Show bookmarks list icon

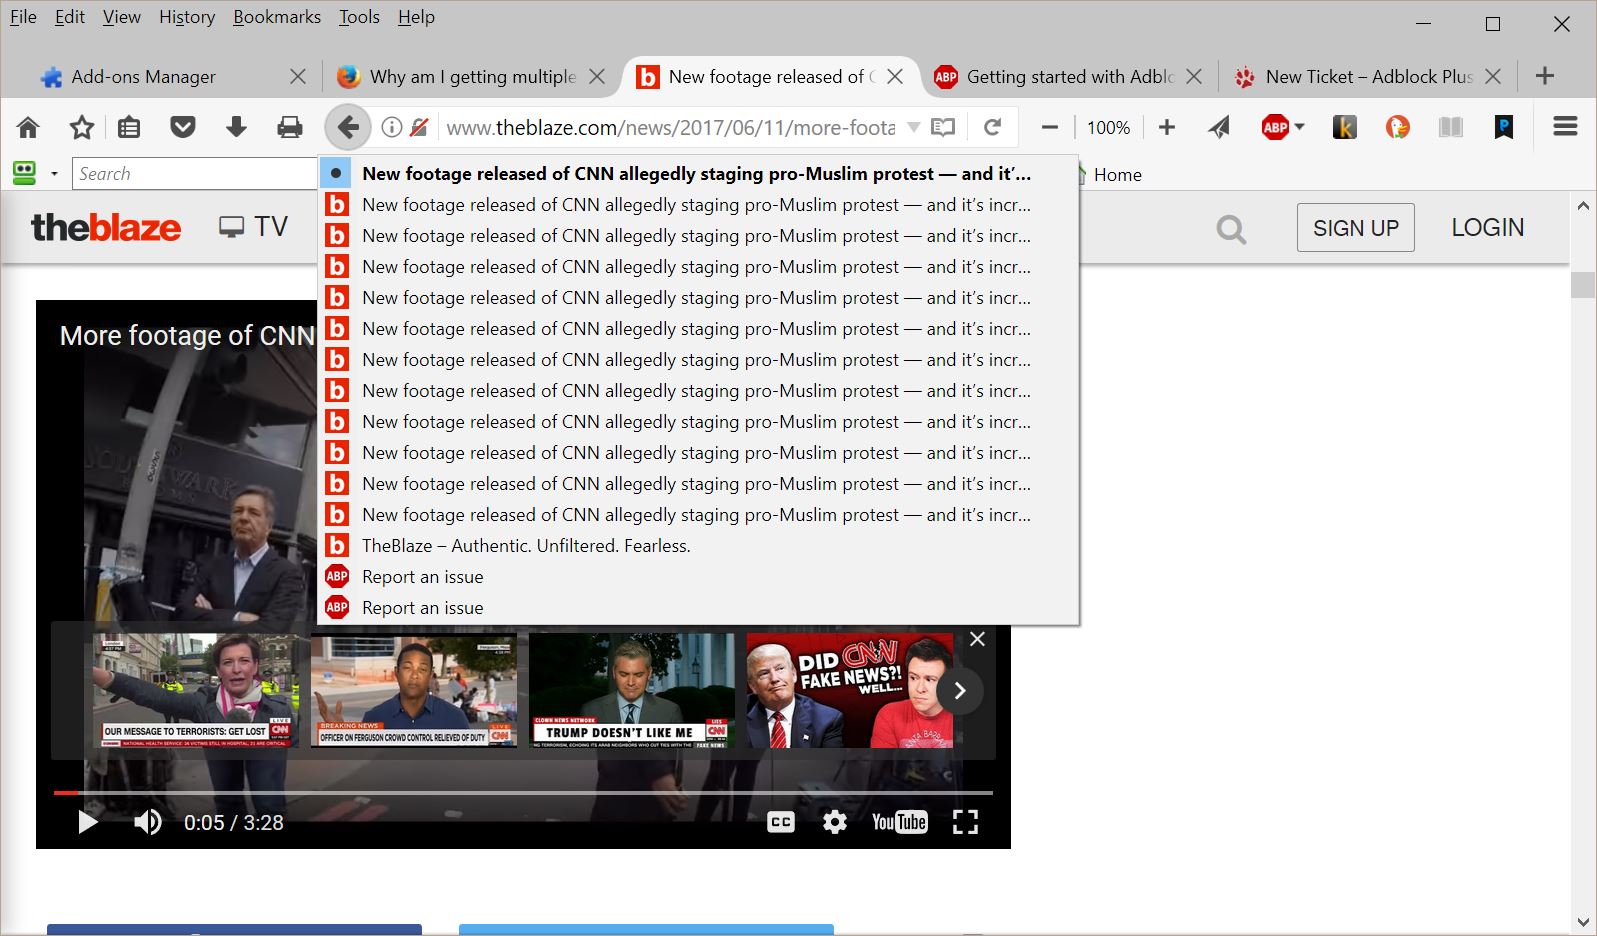pyautogui.click(x=129, y=127)
